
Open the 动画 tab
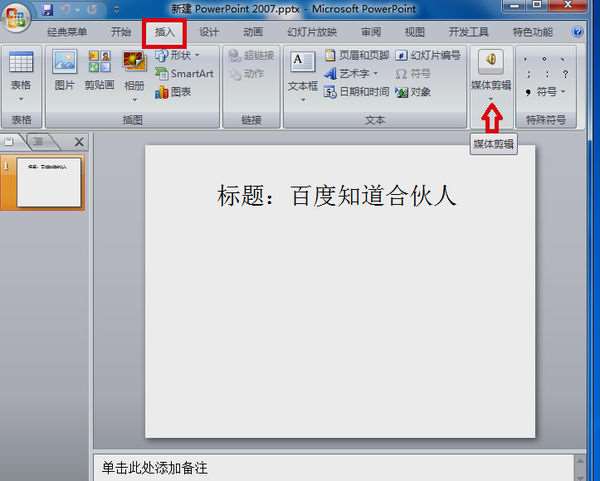[253, 32]
